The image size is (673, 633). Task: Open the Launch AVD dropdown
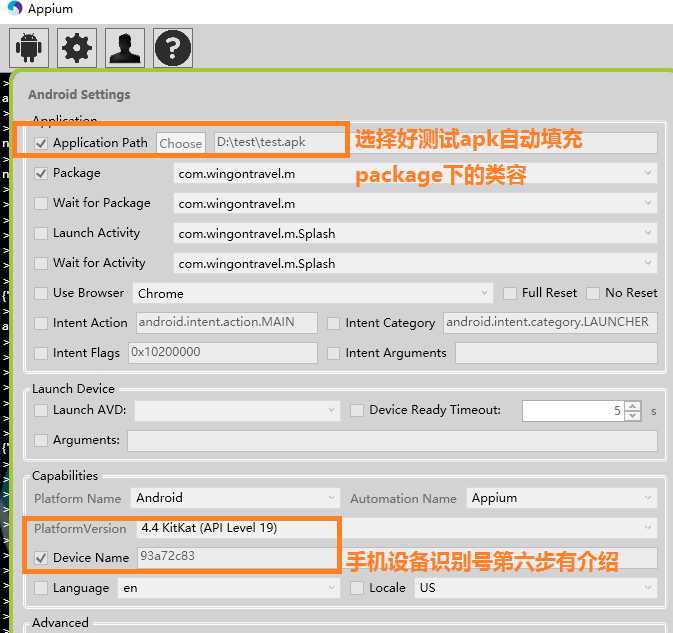click(x=237, y=411)
